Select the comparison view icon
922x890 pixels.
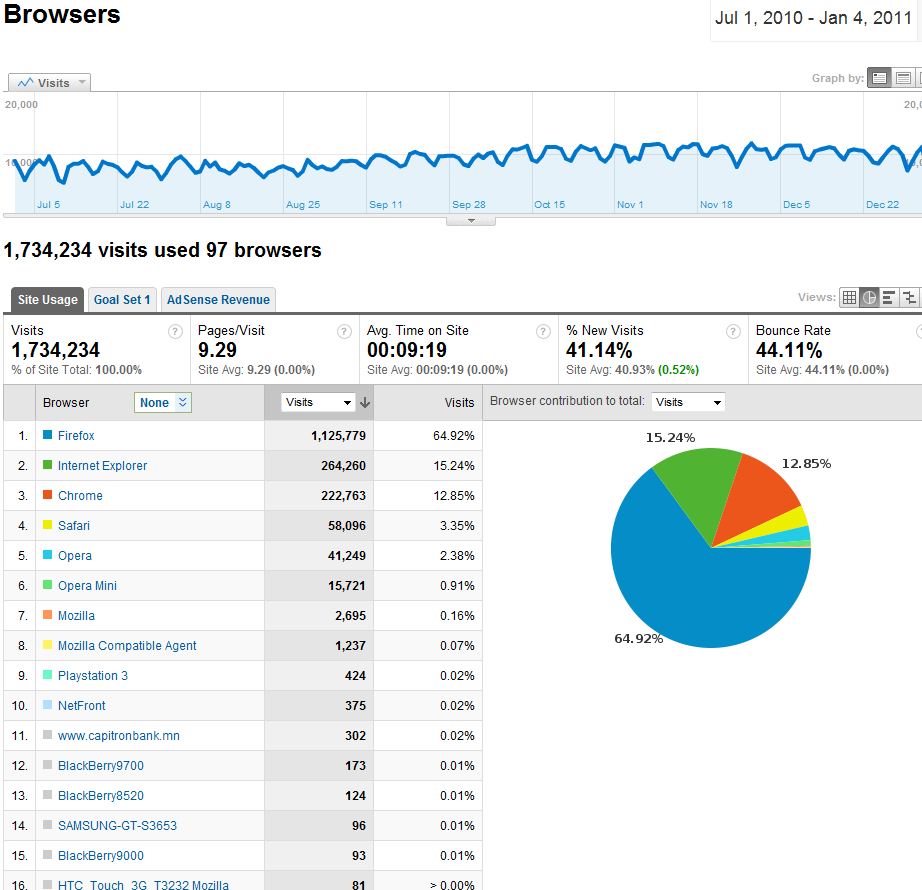tap(909, 297)
